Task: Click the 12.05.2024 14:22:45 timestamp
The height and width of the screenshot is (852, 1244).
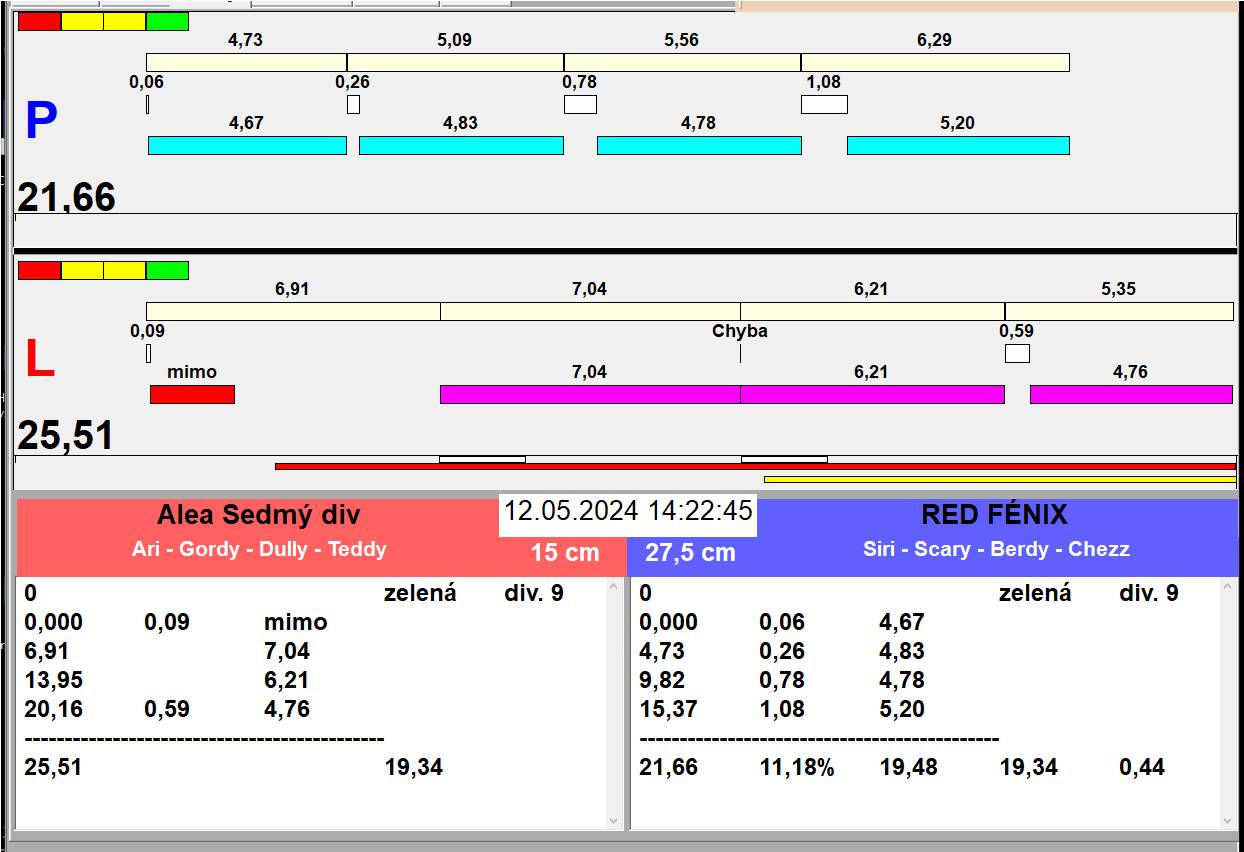Action: (628, 511)
